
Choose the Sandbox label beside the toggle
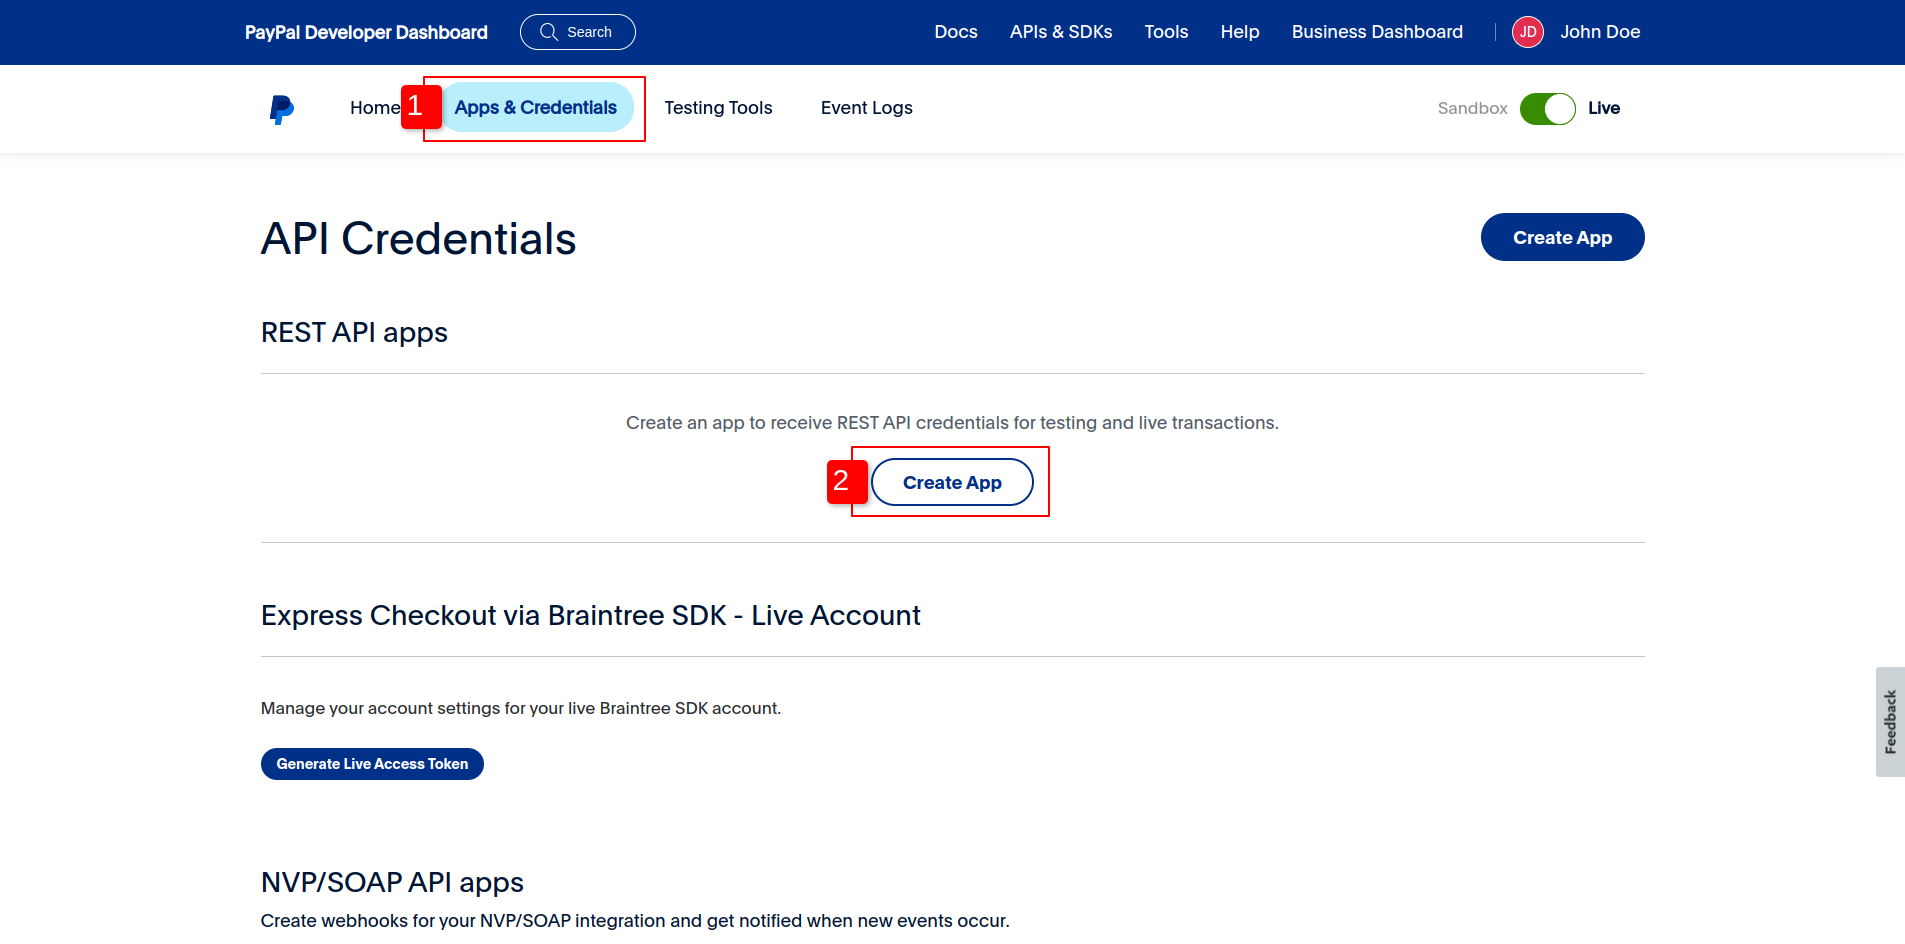[x=1472, y=108]
